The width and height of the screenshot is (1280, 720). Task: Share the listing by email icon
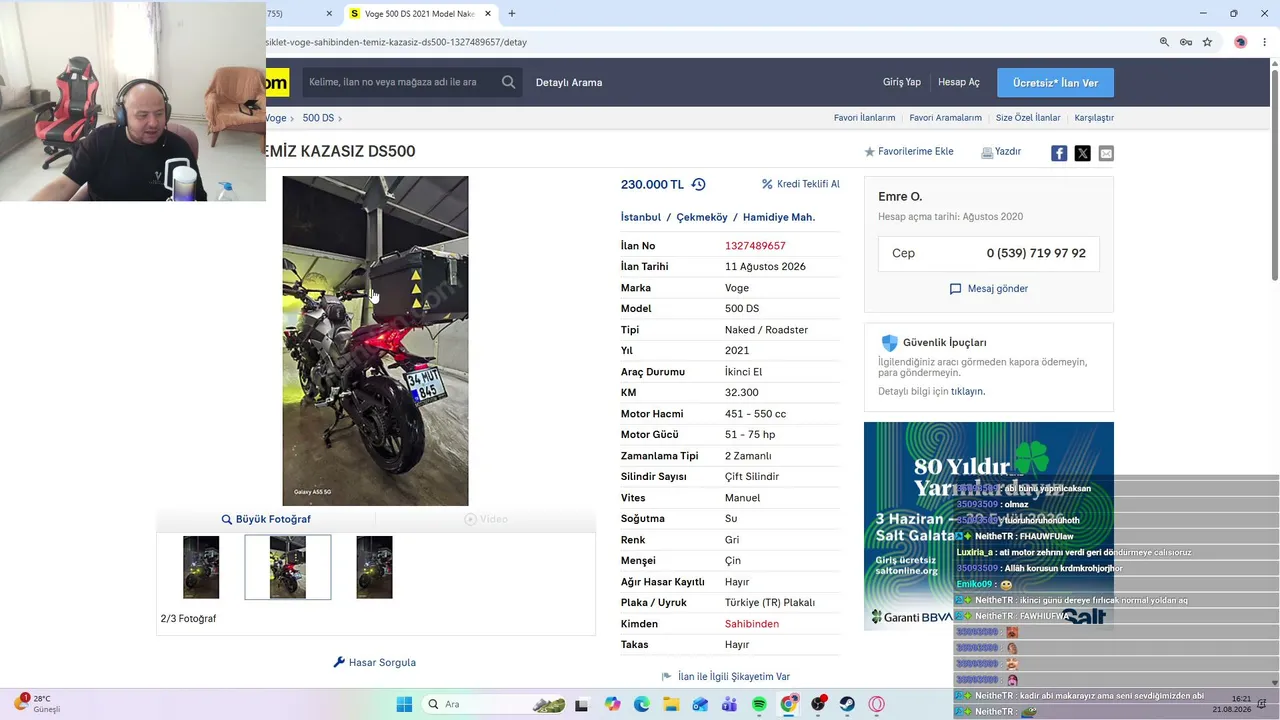(x=1106, y=153)
